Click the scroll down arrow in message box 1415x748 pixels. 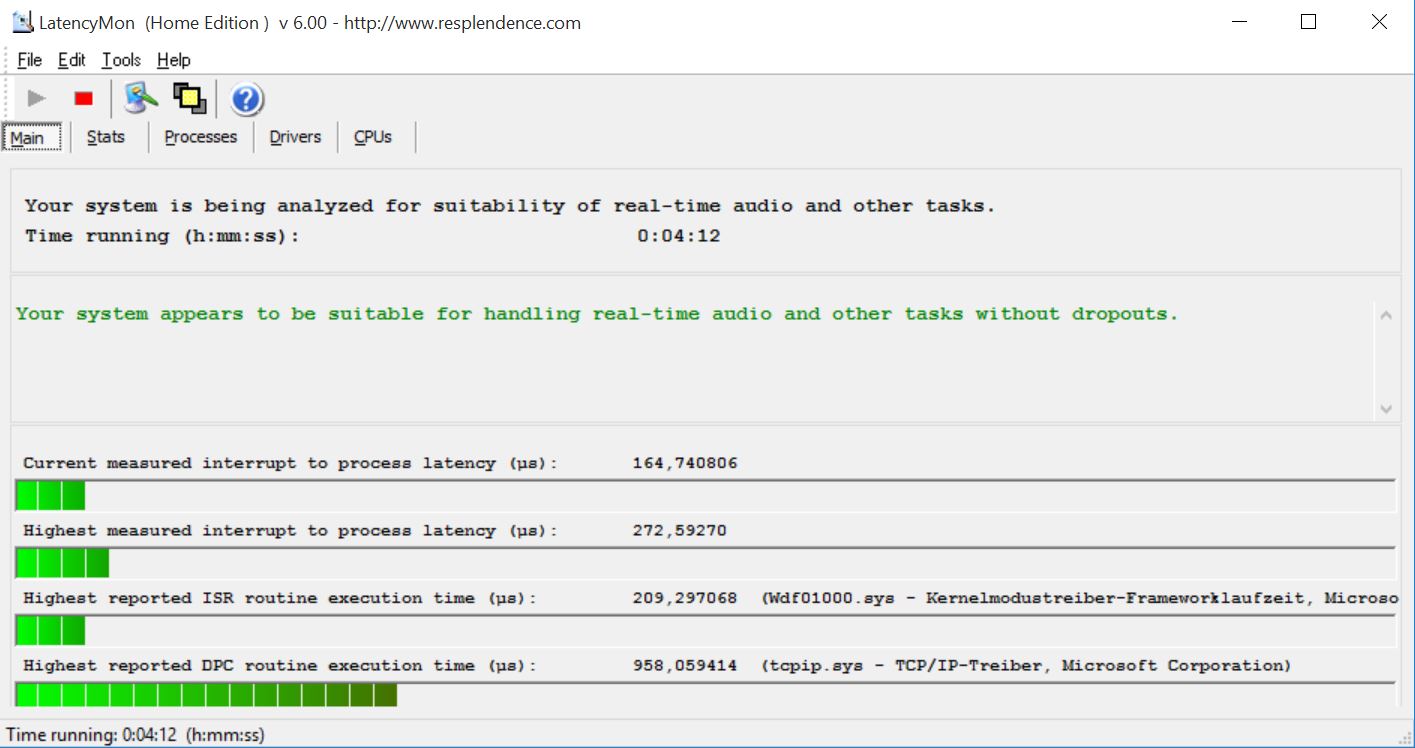pyautogui.click(x=1386, y=409)
